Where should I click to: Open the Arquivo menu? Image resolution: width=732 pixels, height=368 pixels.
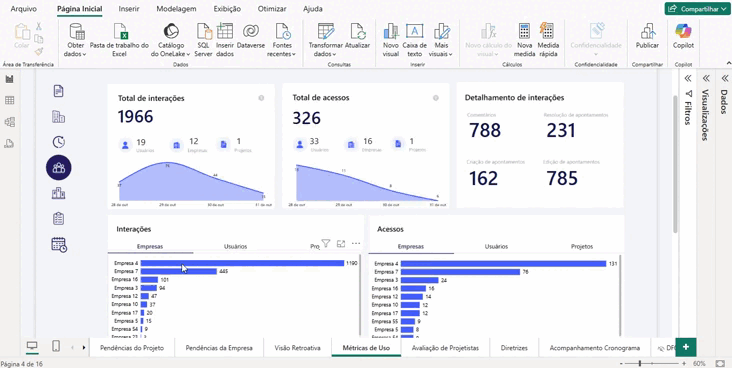click(23, 9)
